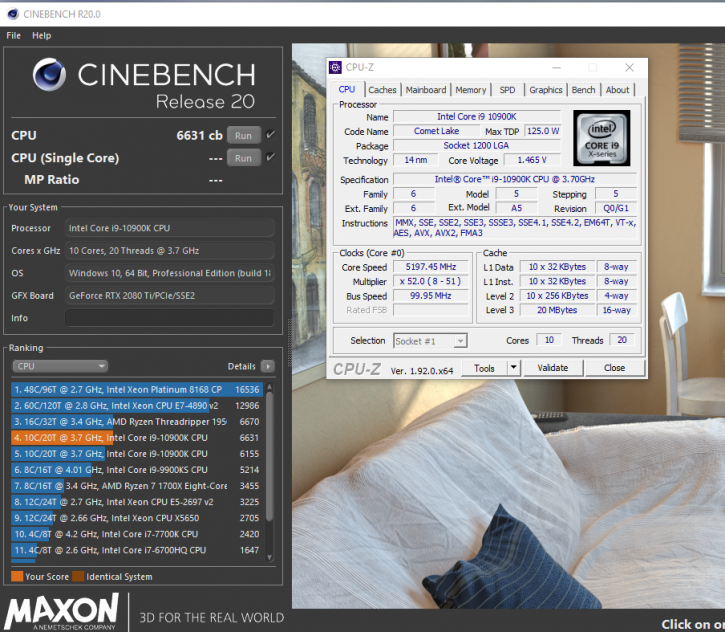Click the Identical System brown legend swatch

[x=78, y=577]
